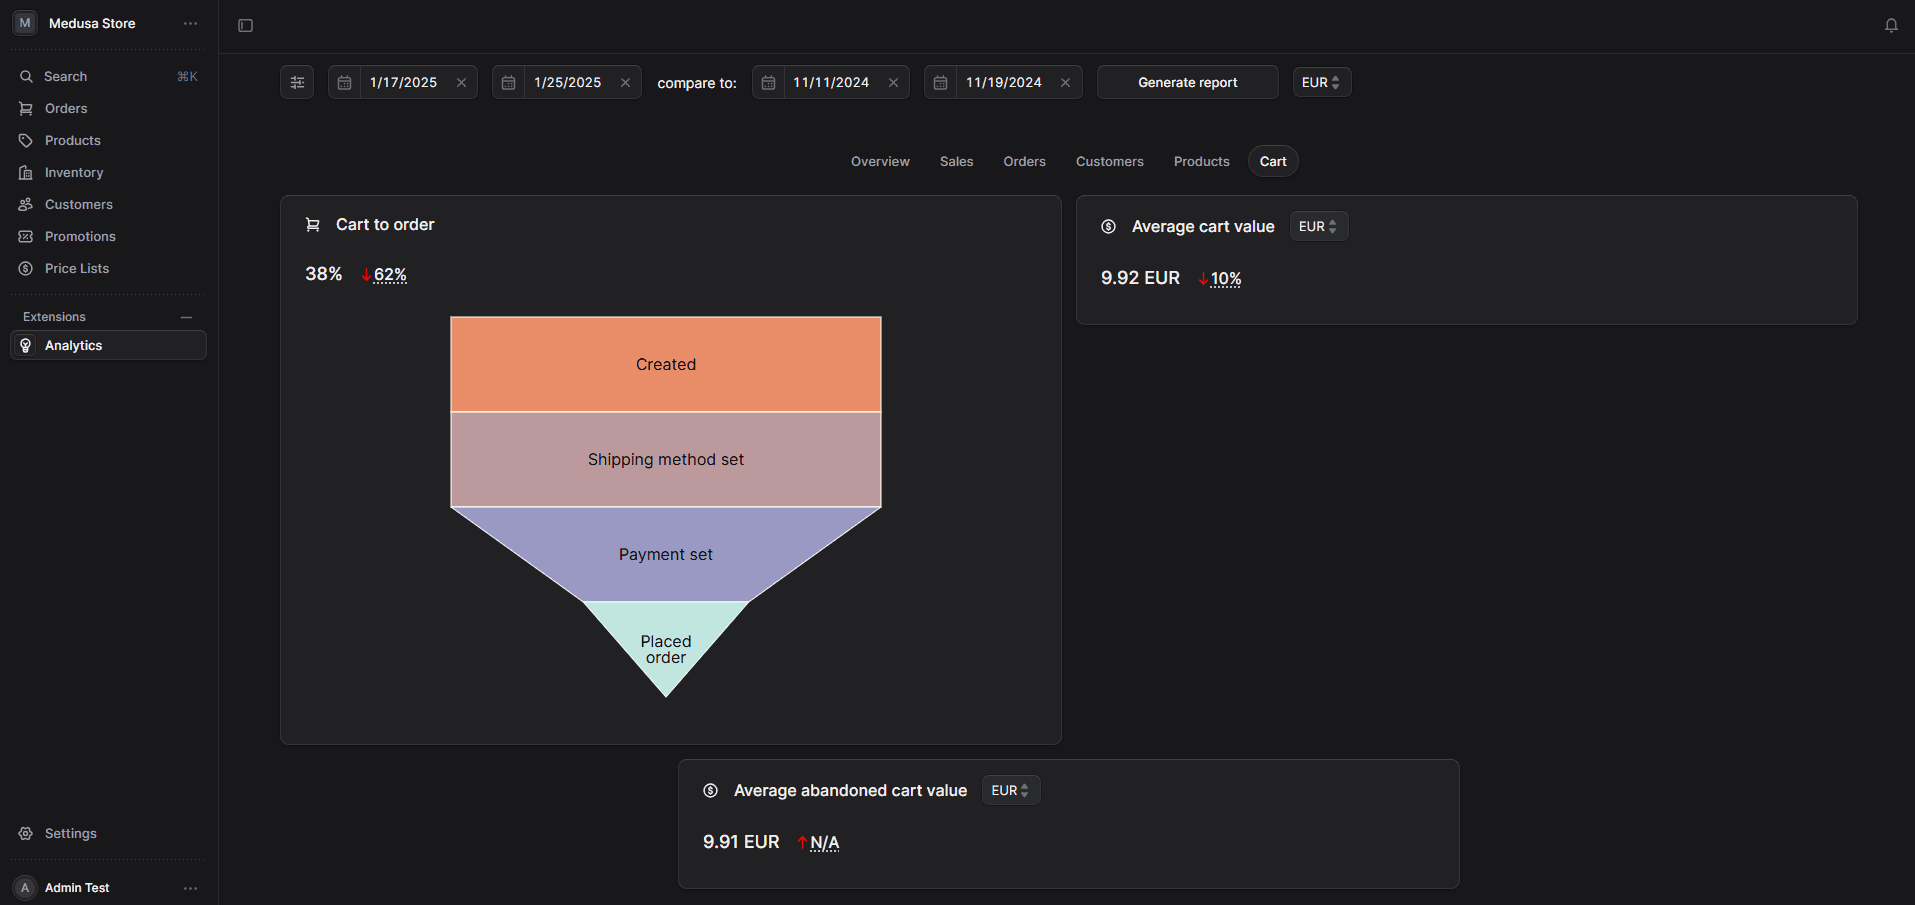1915x905 pixels.
Task: Switch to the Sales tab
Action: coord(956,162)
